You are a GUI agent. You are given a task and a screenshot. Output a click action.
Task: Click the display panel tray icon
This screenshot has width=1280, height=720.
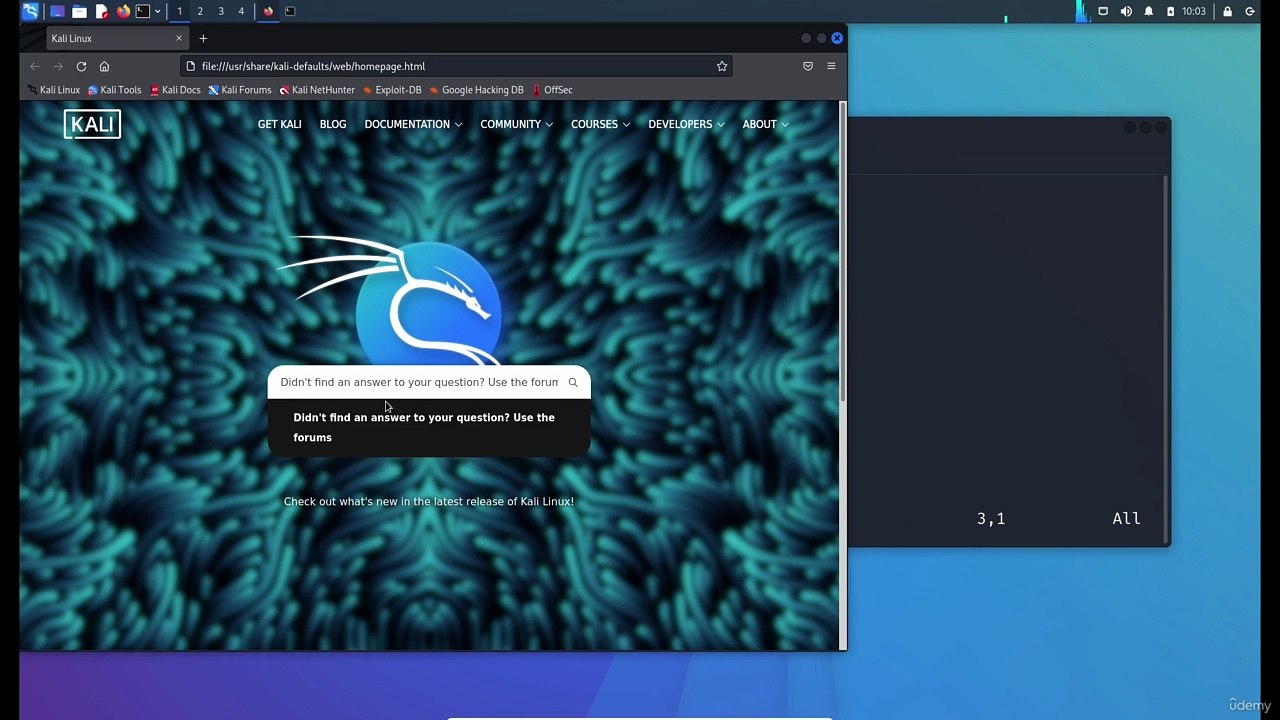pyautogui.click(x=1103, y=11)
